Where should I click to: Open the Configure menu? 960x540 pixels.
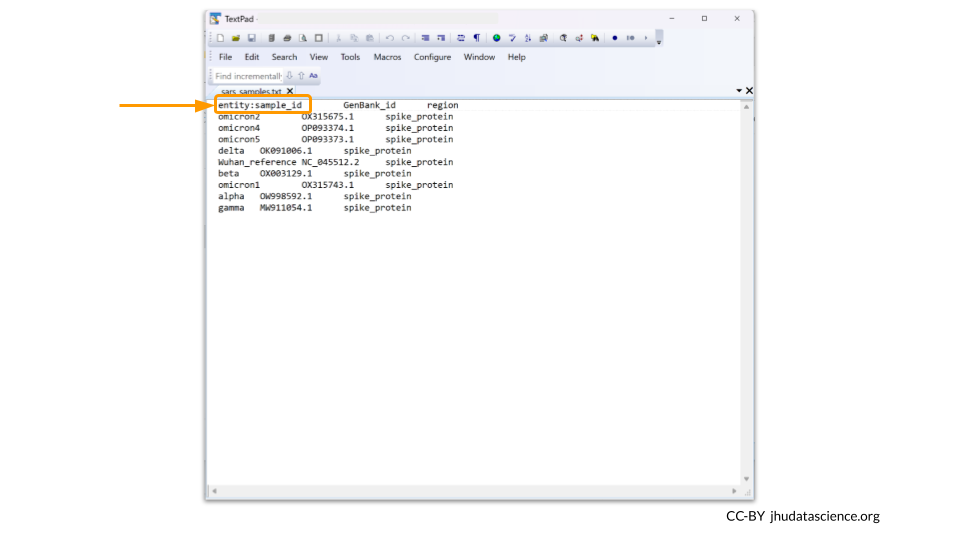pyautogui.click(x=432, y=57)
